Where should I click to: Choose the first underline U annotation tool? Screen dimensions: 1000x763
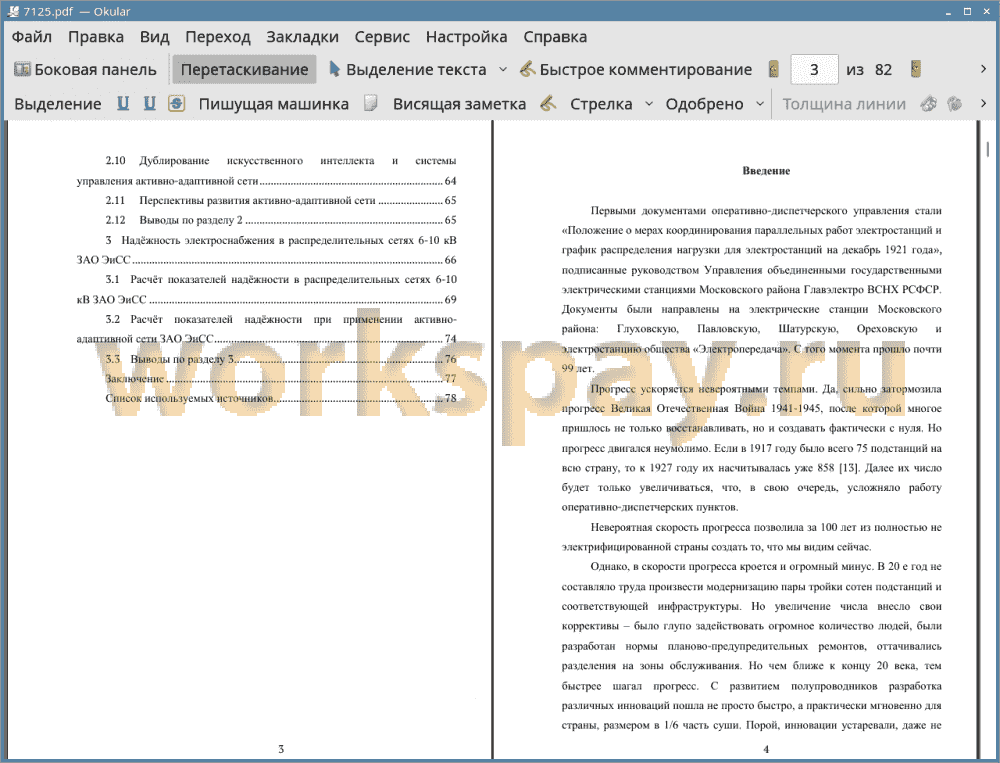pyautogui.click(x=122, y=103)
